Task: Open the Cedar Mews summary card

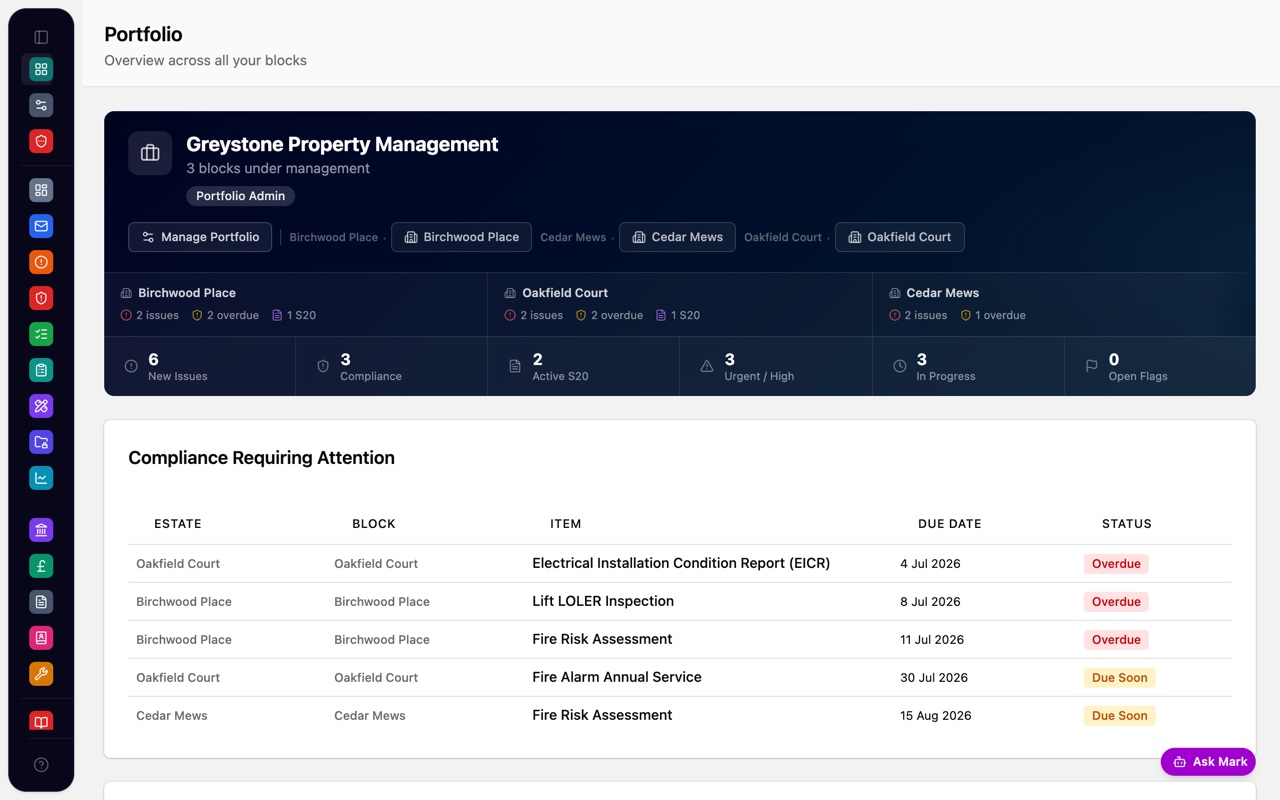Action: (1064, 304)
